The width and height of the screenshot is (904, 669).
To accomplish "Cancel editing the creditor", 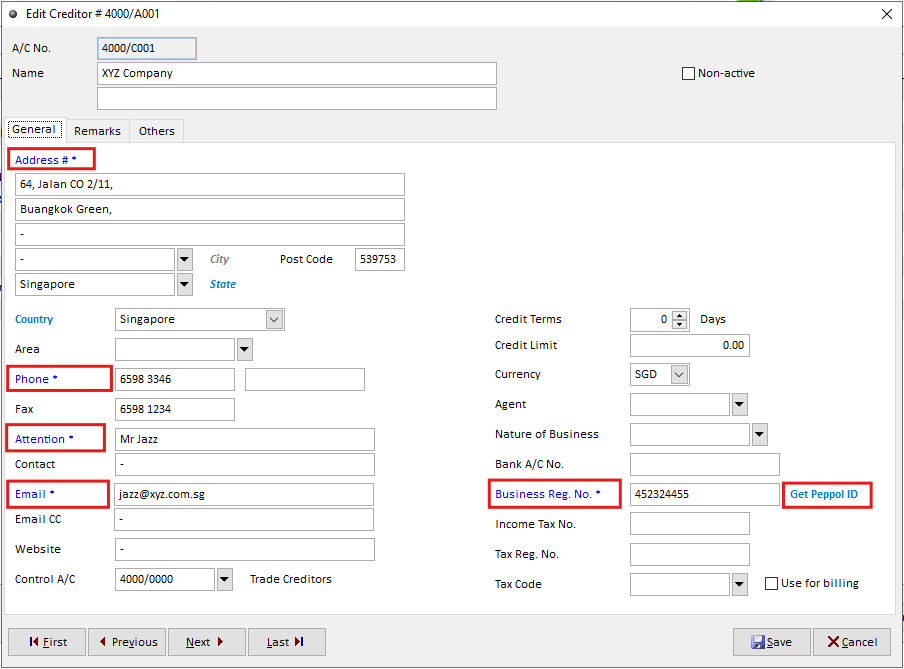I will 852,642.
